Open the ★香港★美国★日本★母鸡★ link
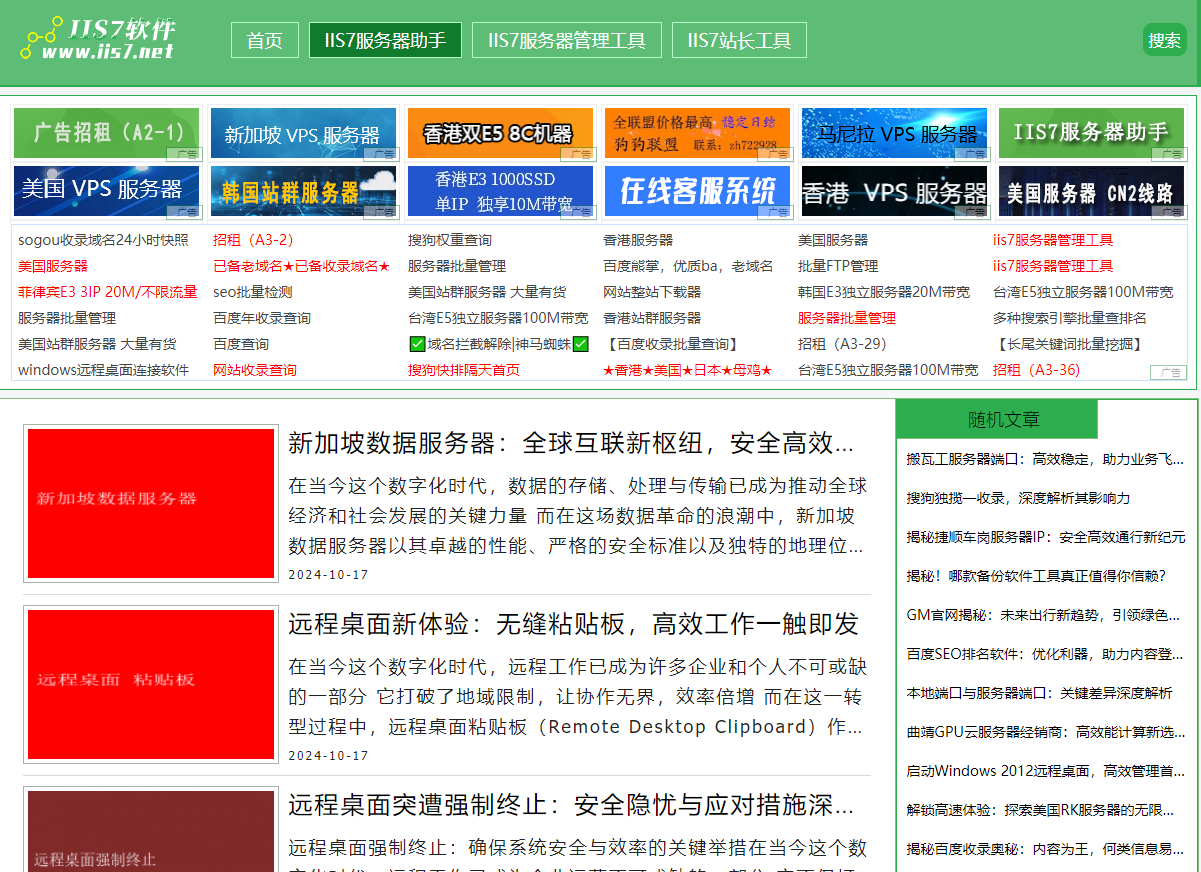The height and width of the screenshot is (872, 1201). [x=688, y=370]
